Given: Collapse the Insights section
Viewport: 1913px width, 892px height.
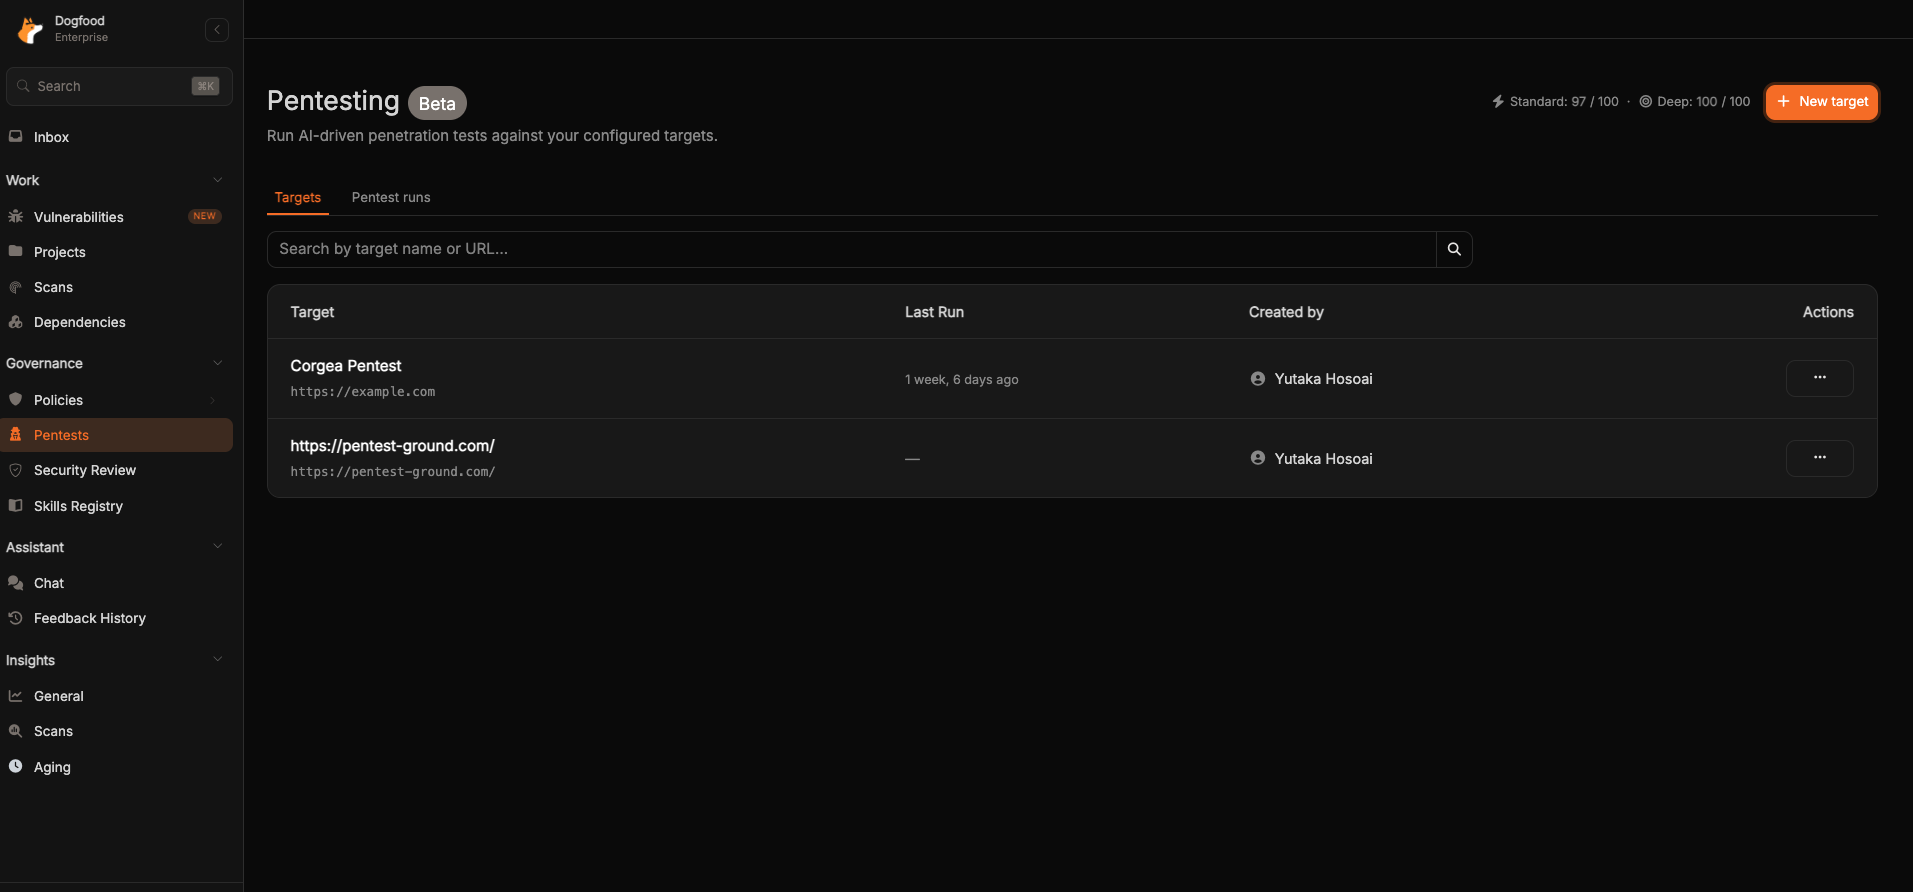Looking at the screenshot, I should click(x=218, y=660).
